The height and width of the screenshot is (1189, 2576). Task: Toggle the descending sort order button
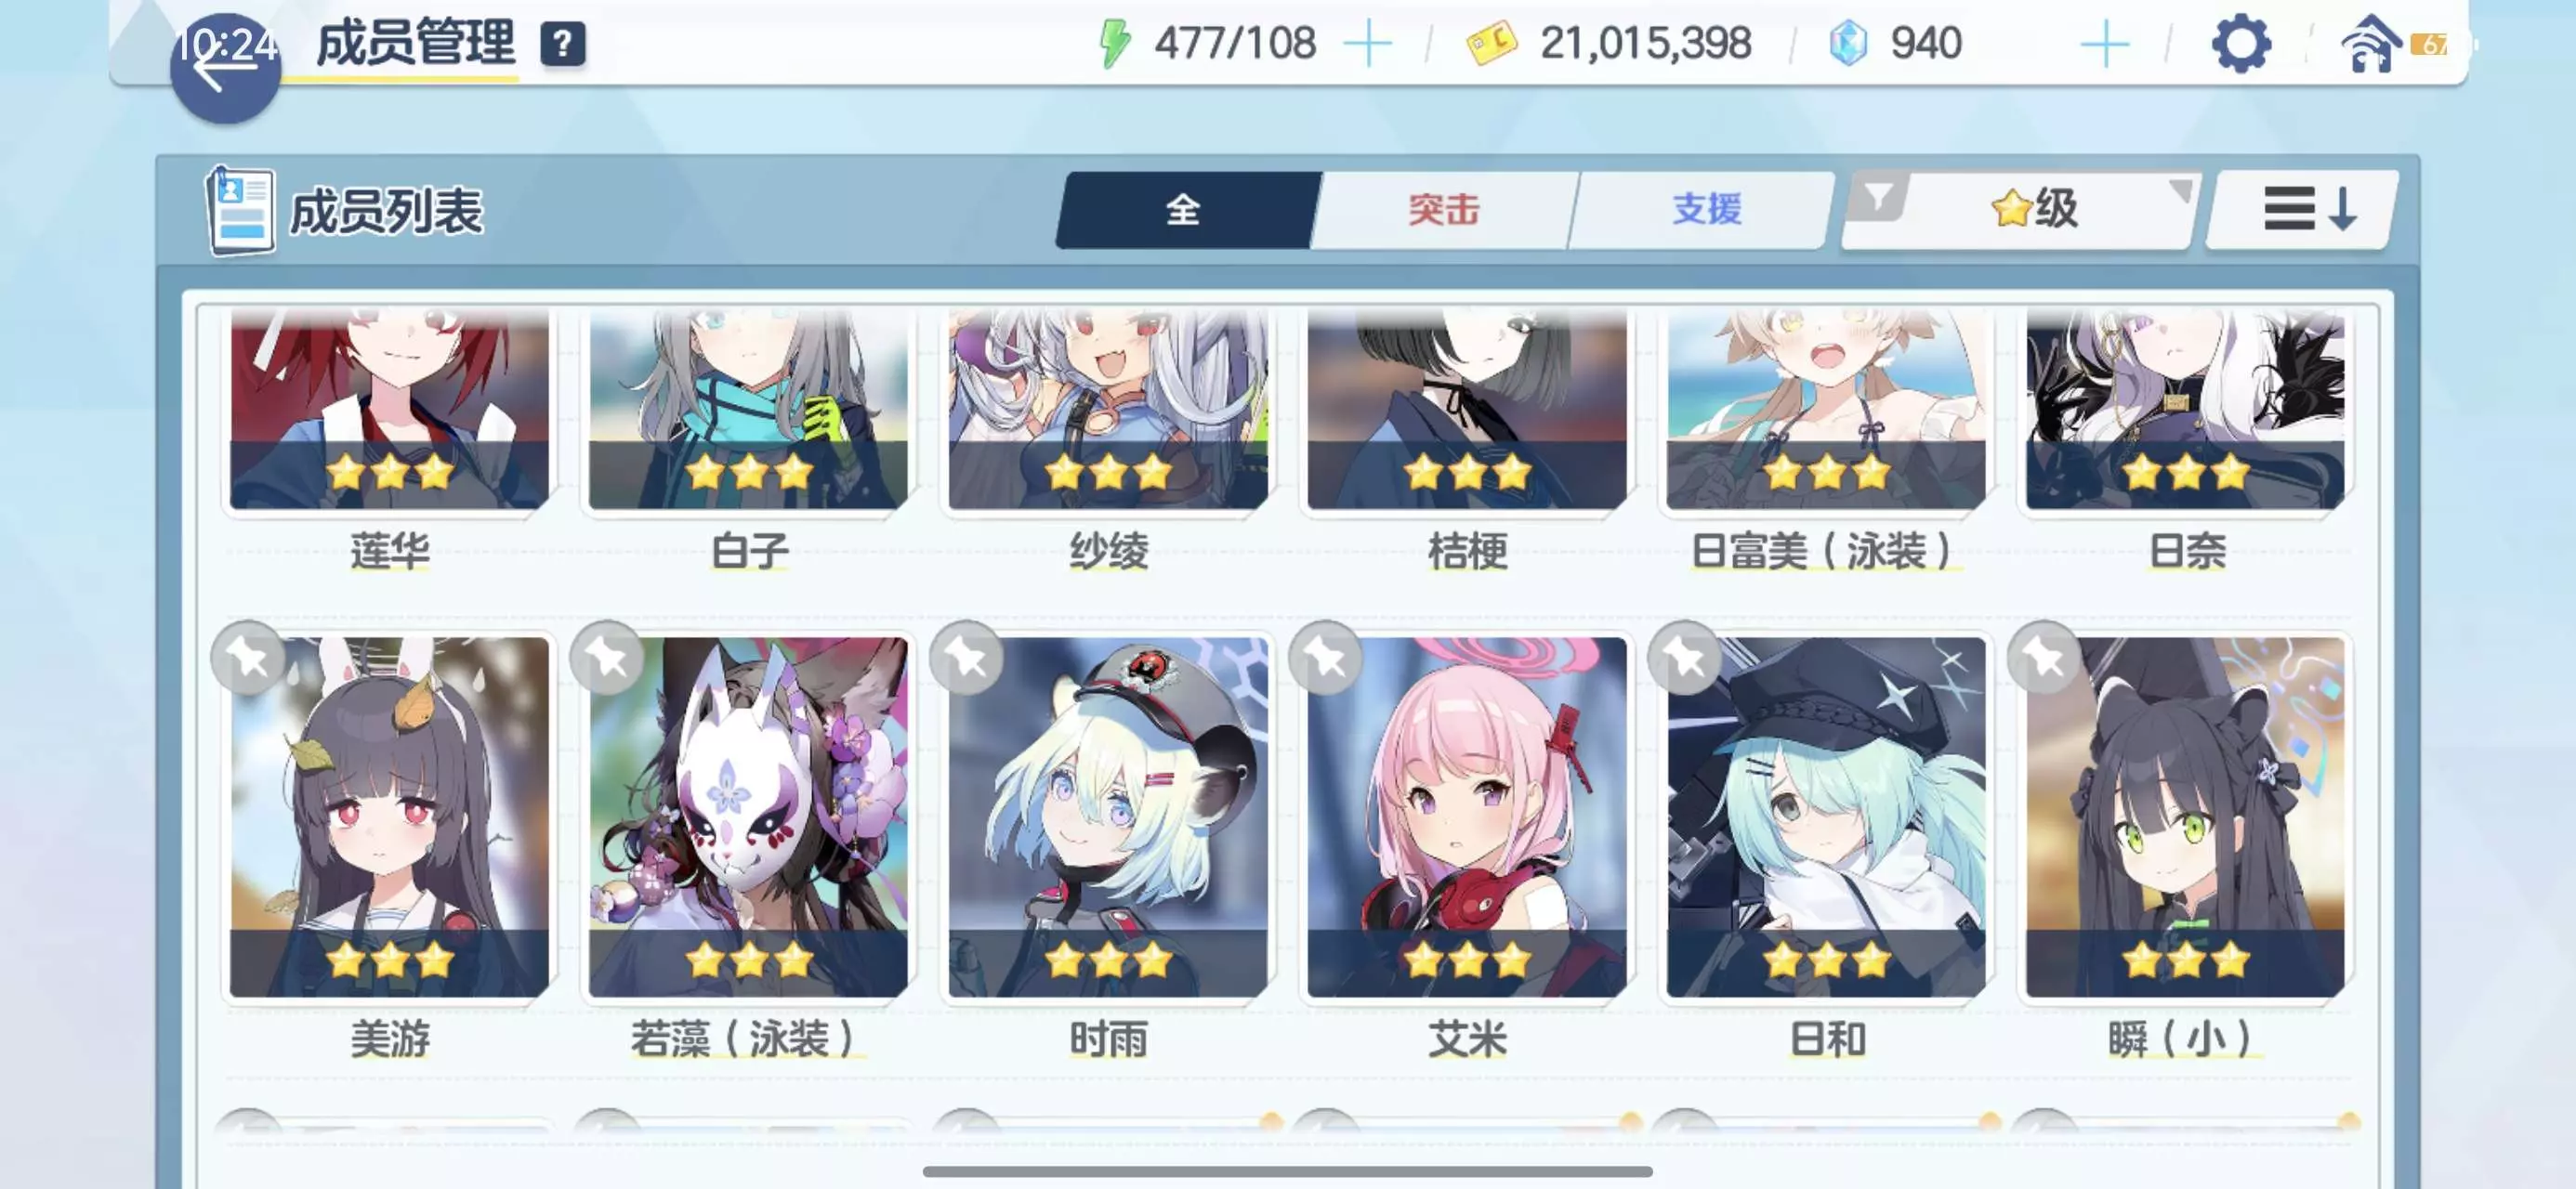tap(2303, 209)
